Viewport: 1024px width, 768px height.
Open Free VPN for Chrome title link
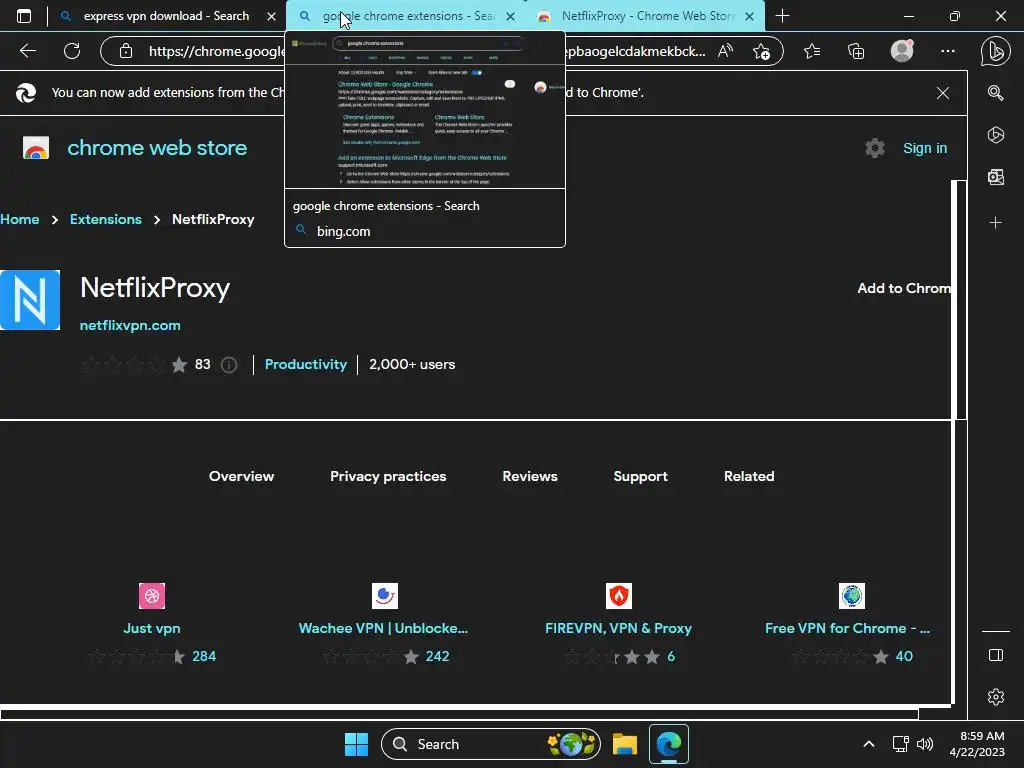tap(847, 628)
